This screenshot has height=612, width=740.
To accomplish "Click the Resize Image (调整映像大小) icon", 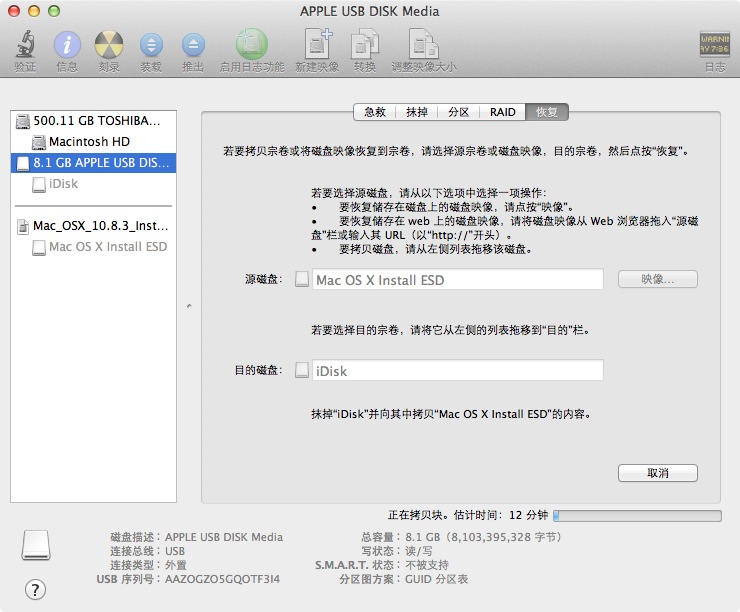I will tap(423, 44).
